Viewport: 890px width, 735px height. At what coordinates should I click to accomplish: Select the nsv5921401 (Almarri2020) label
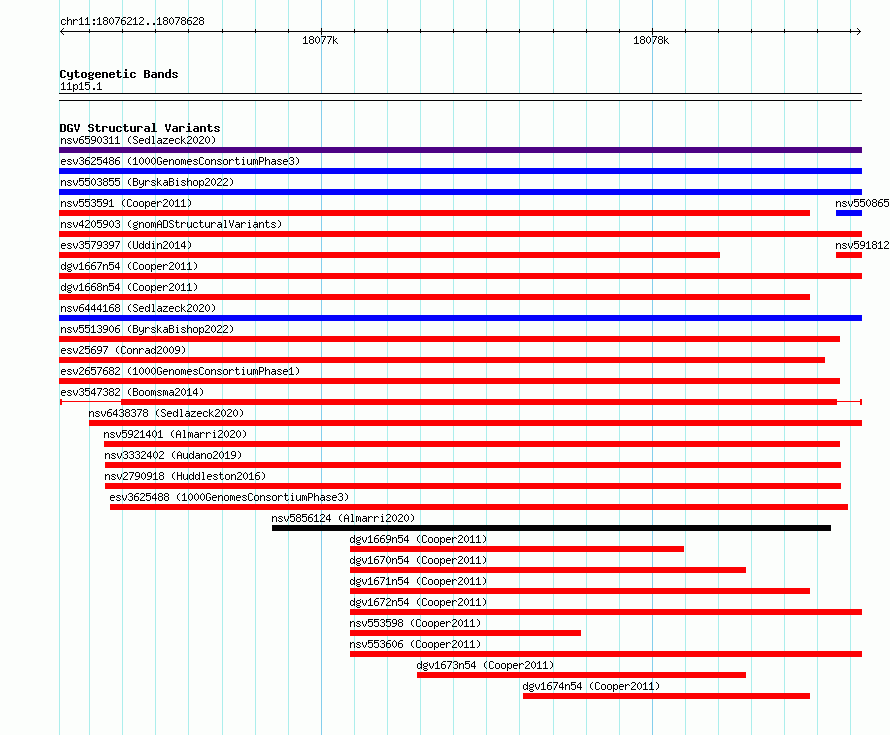[175, 434]
